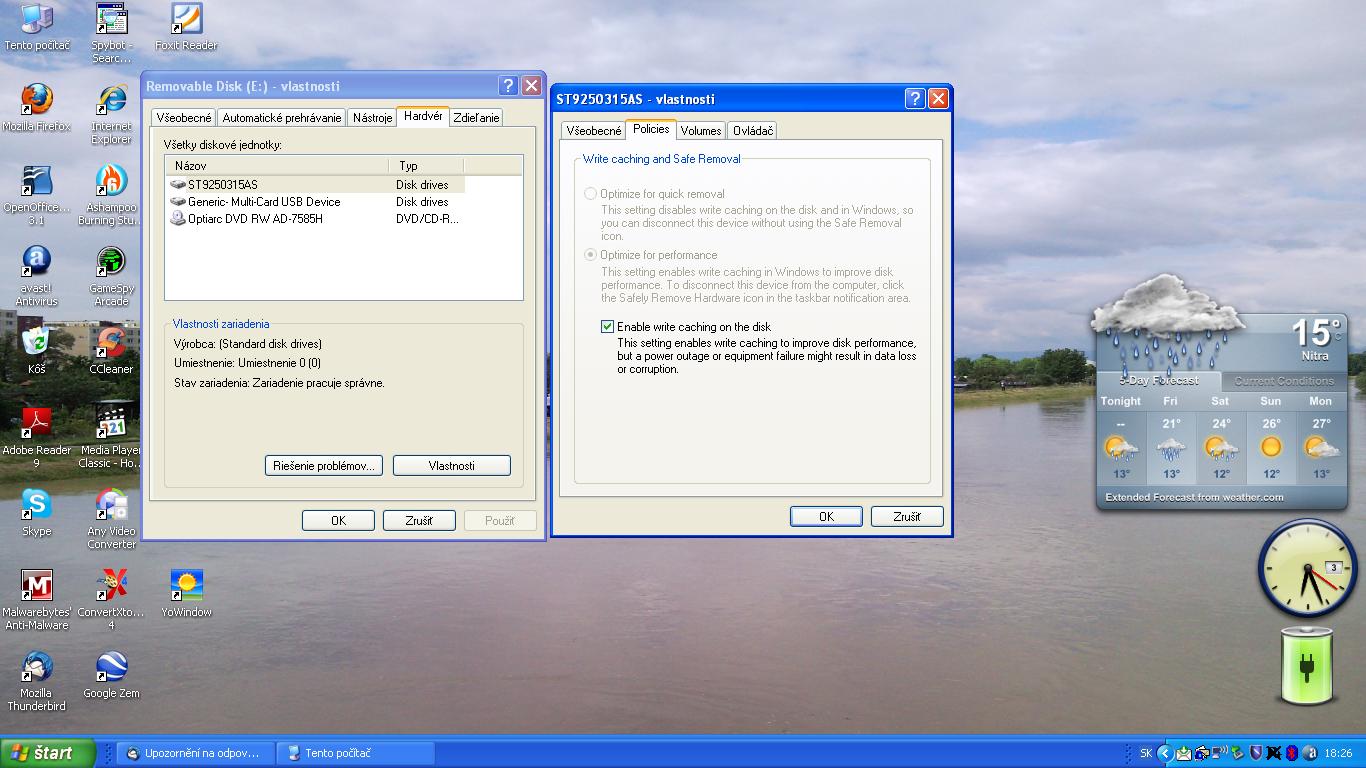The image size is (1366, 768).
Task: Switch to the Volumes tab
Action: (701, 131)
